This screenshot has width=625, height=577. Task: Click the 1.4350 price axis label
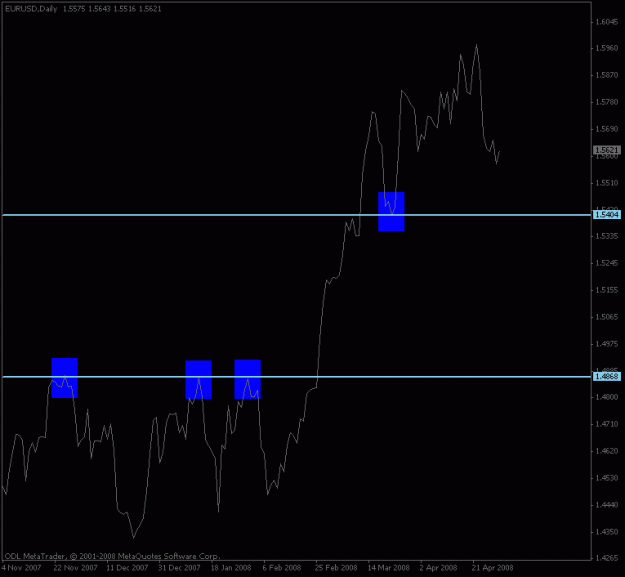pos(607,532)
